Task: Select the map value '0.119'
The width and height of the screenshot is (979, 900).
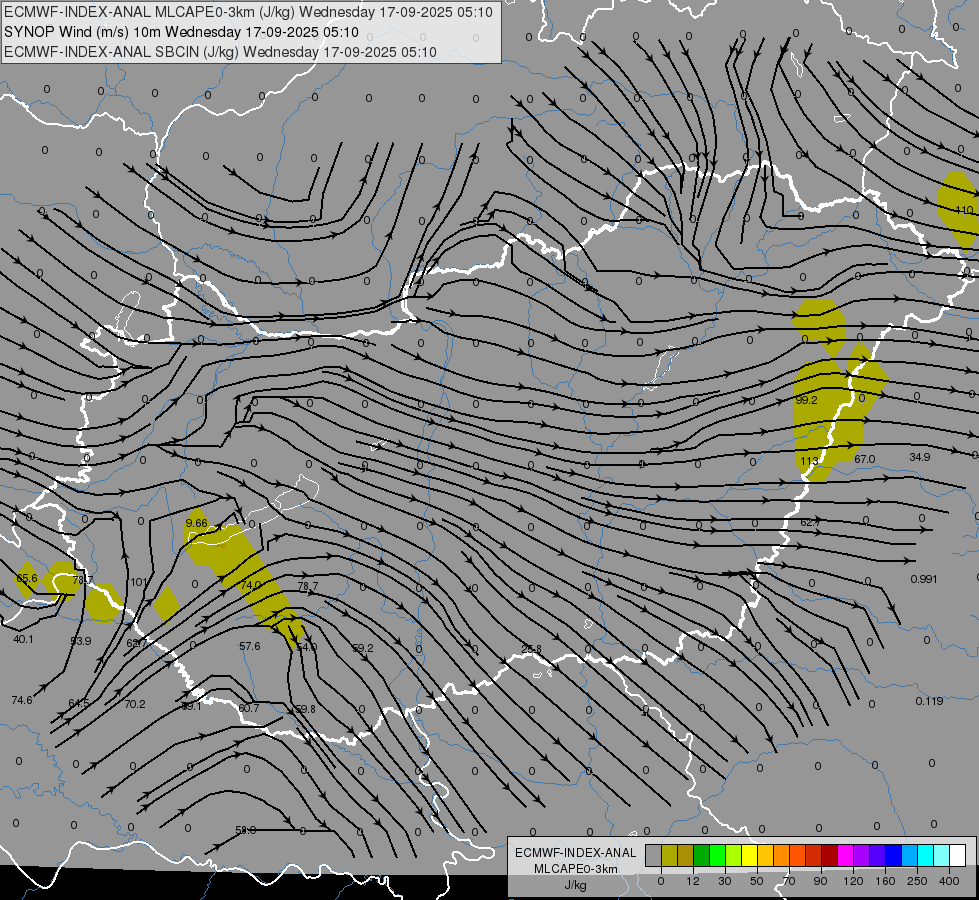Action: point(930,701)
